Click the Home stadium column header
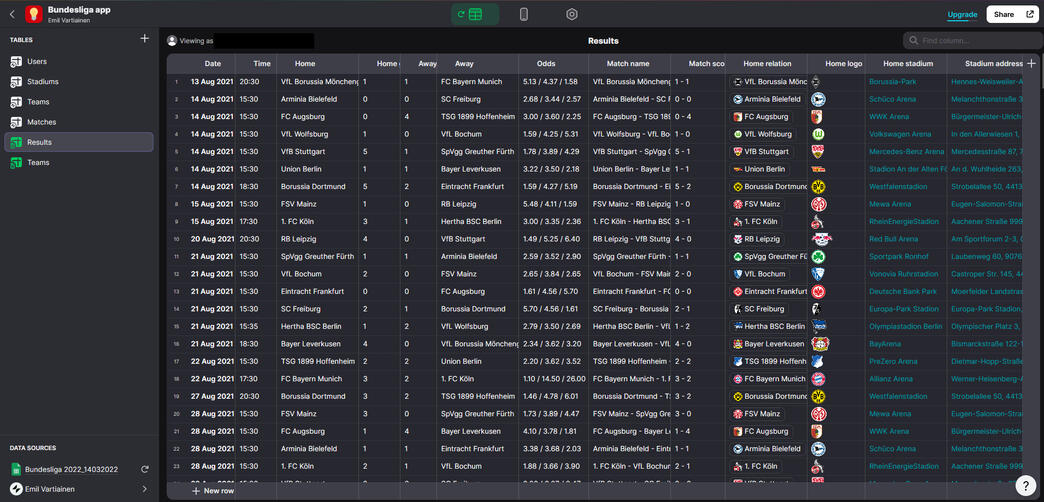Image resolution: width=1044 pixels, height=502 pixels. (x=906, y=64)
